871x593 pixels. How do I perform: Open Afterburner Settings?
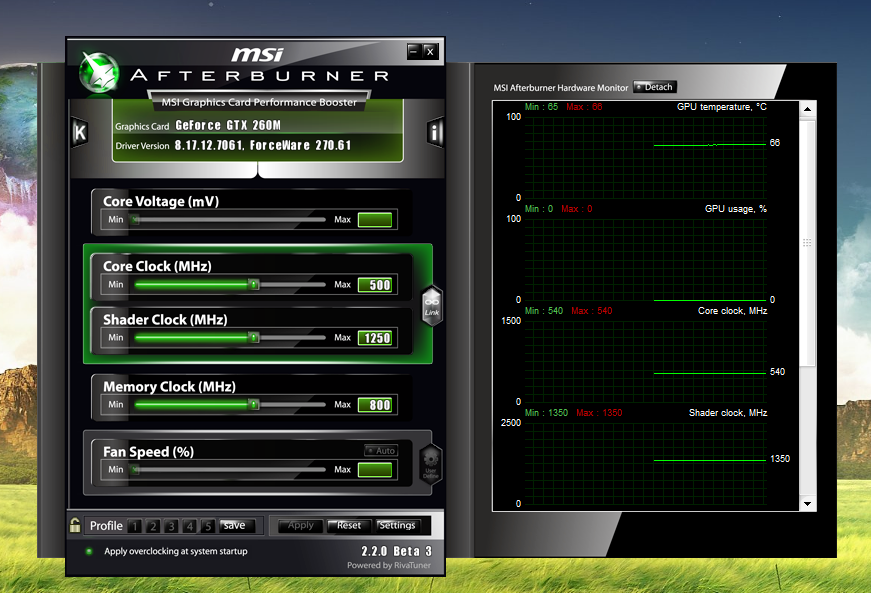click(397, 525)
